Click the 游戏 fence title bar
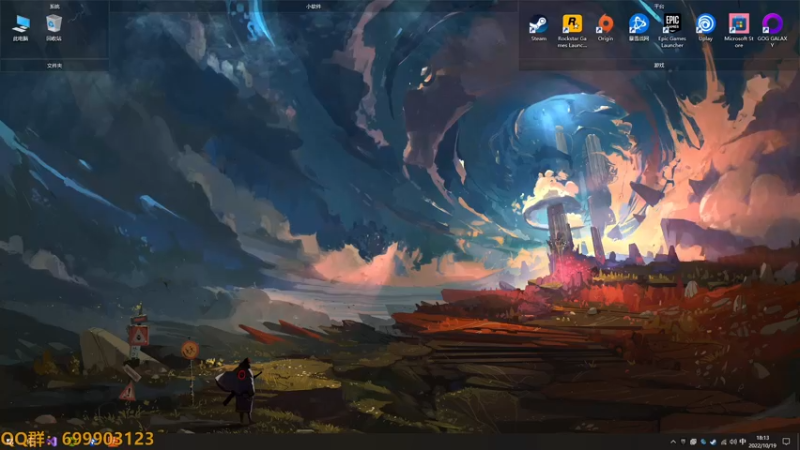This screenshot has width=800, height=450. [x=659, y=65]
